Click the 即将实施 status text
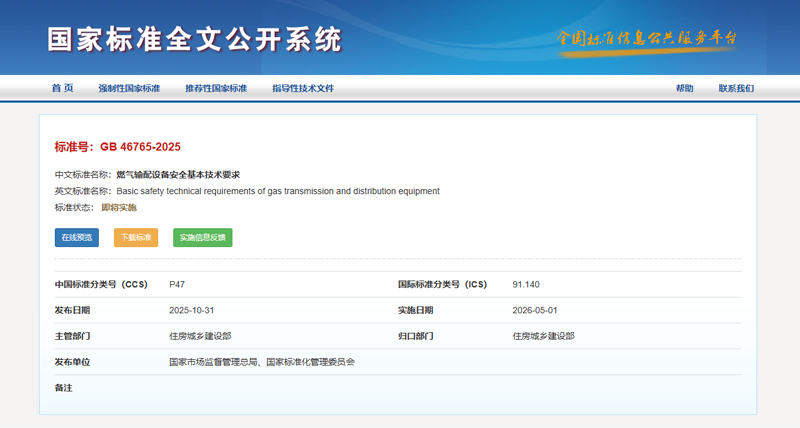Screen dimensions: 800x428 [119, 207]
